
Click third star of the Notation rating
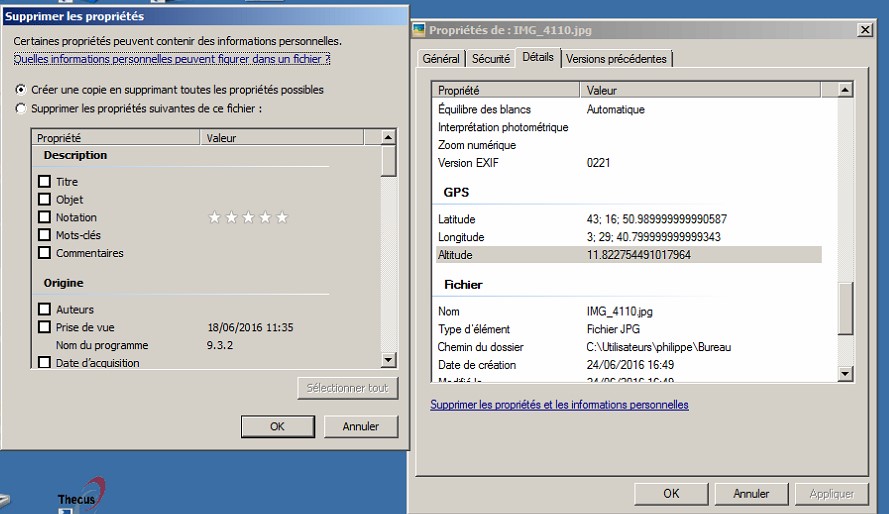(x=248, y=217)
